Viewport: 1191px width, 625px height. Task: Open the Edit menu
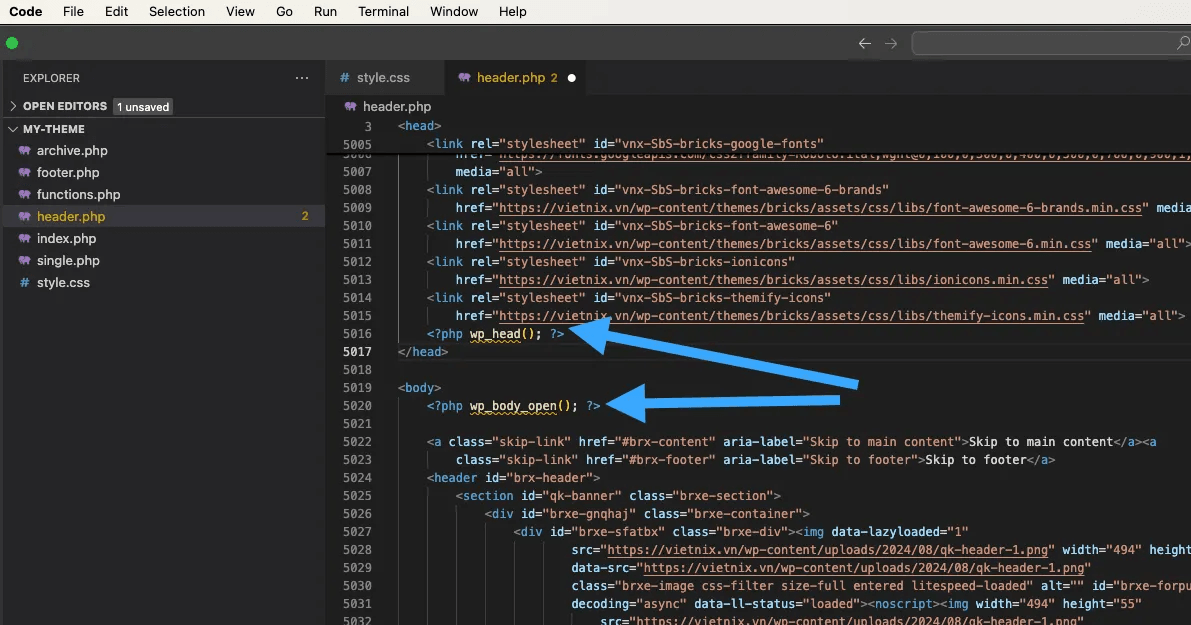116,11
